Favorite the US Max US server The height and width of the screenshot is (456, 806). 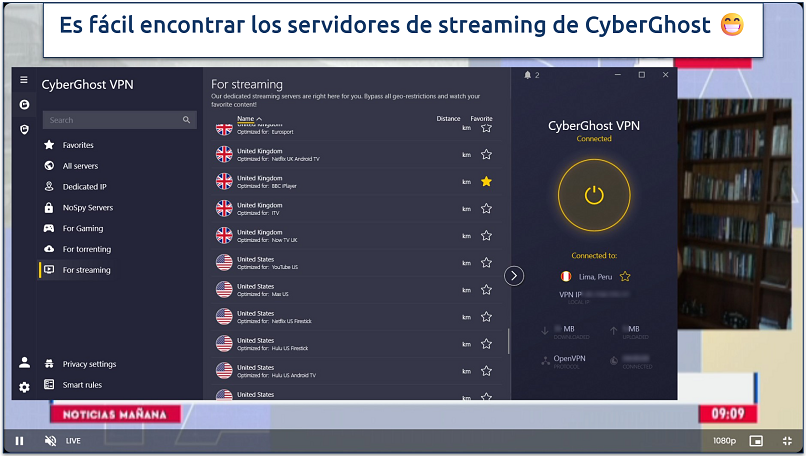pos(486,289)
